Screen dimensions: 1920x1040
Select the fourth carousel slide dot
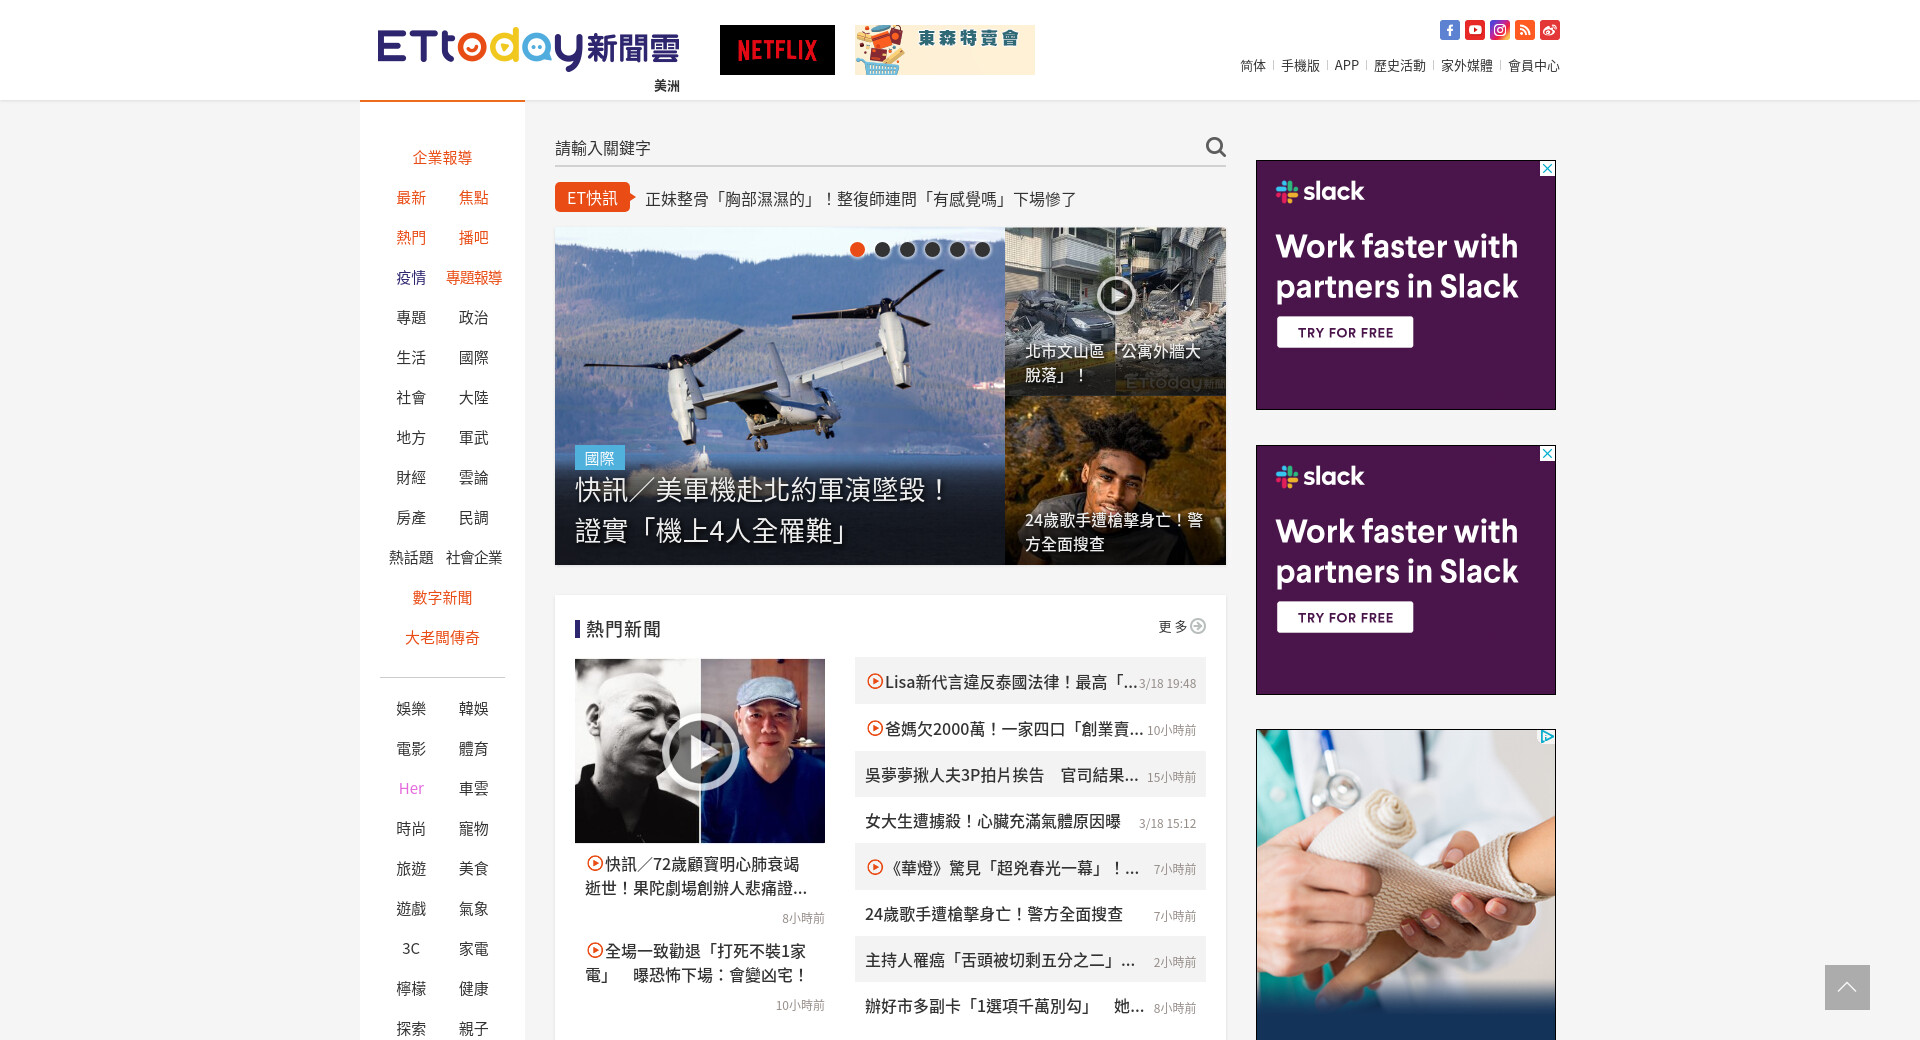pyautogui.click(x=932, y=250)
